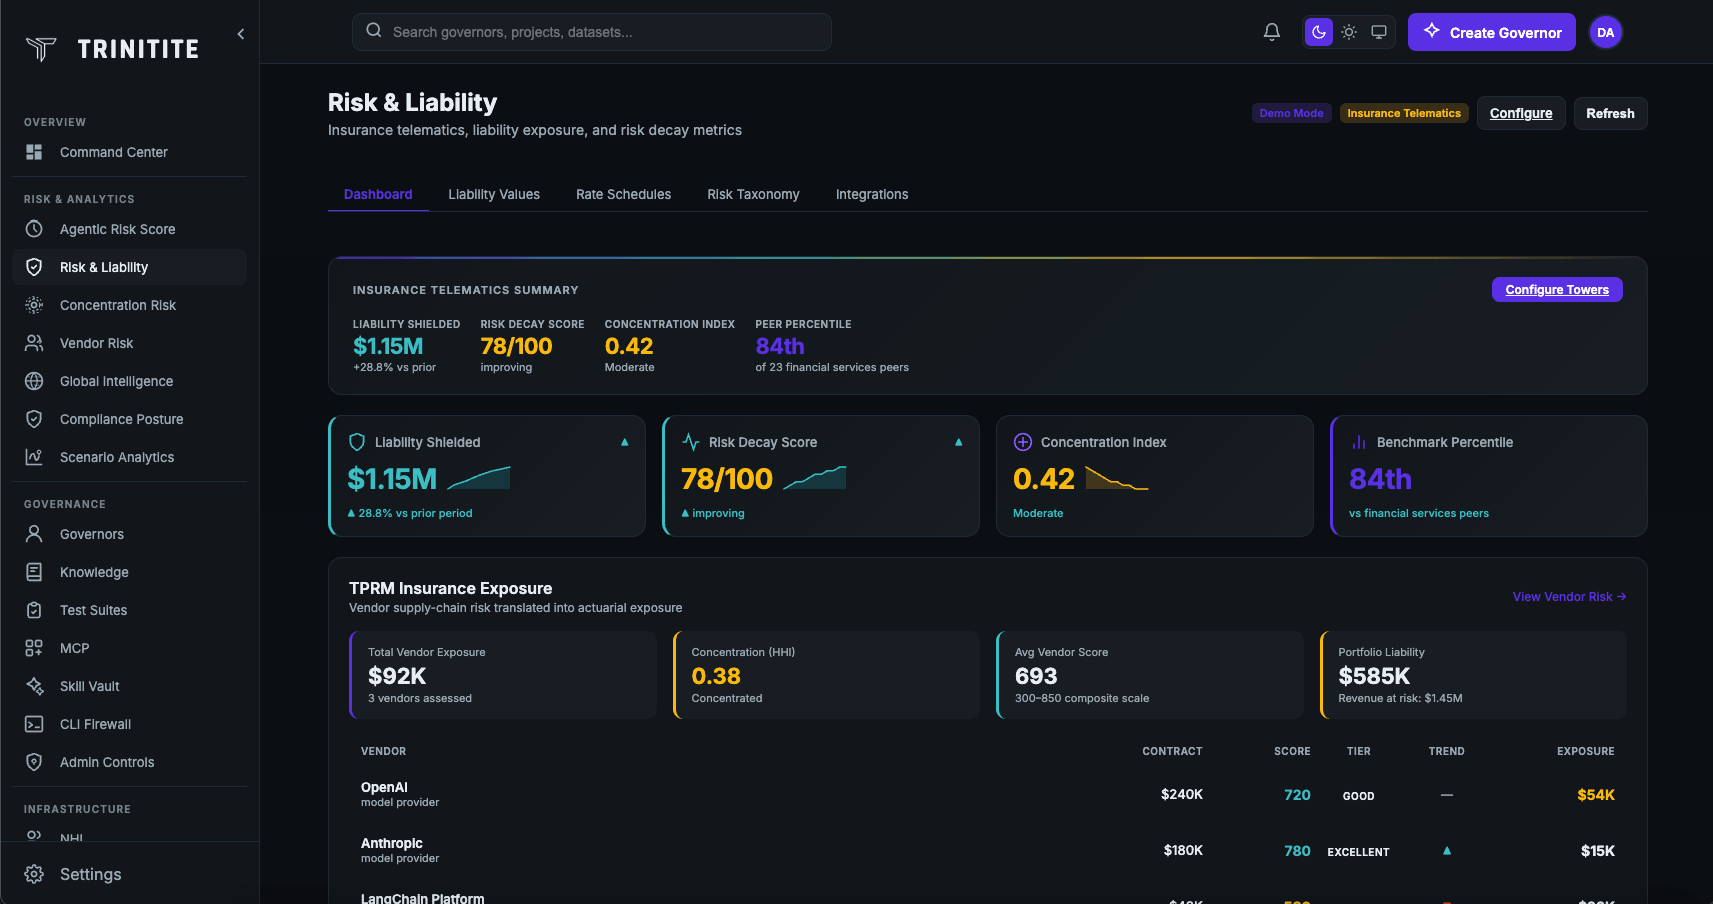
Task: Open Concentration Risk from sidebar icon
Action: pos(34,305)
